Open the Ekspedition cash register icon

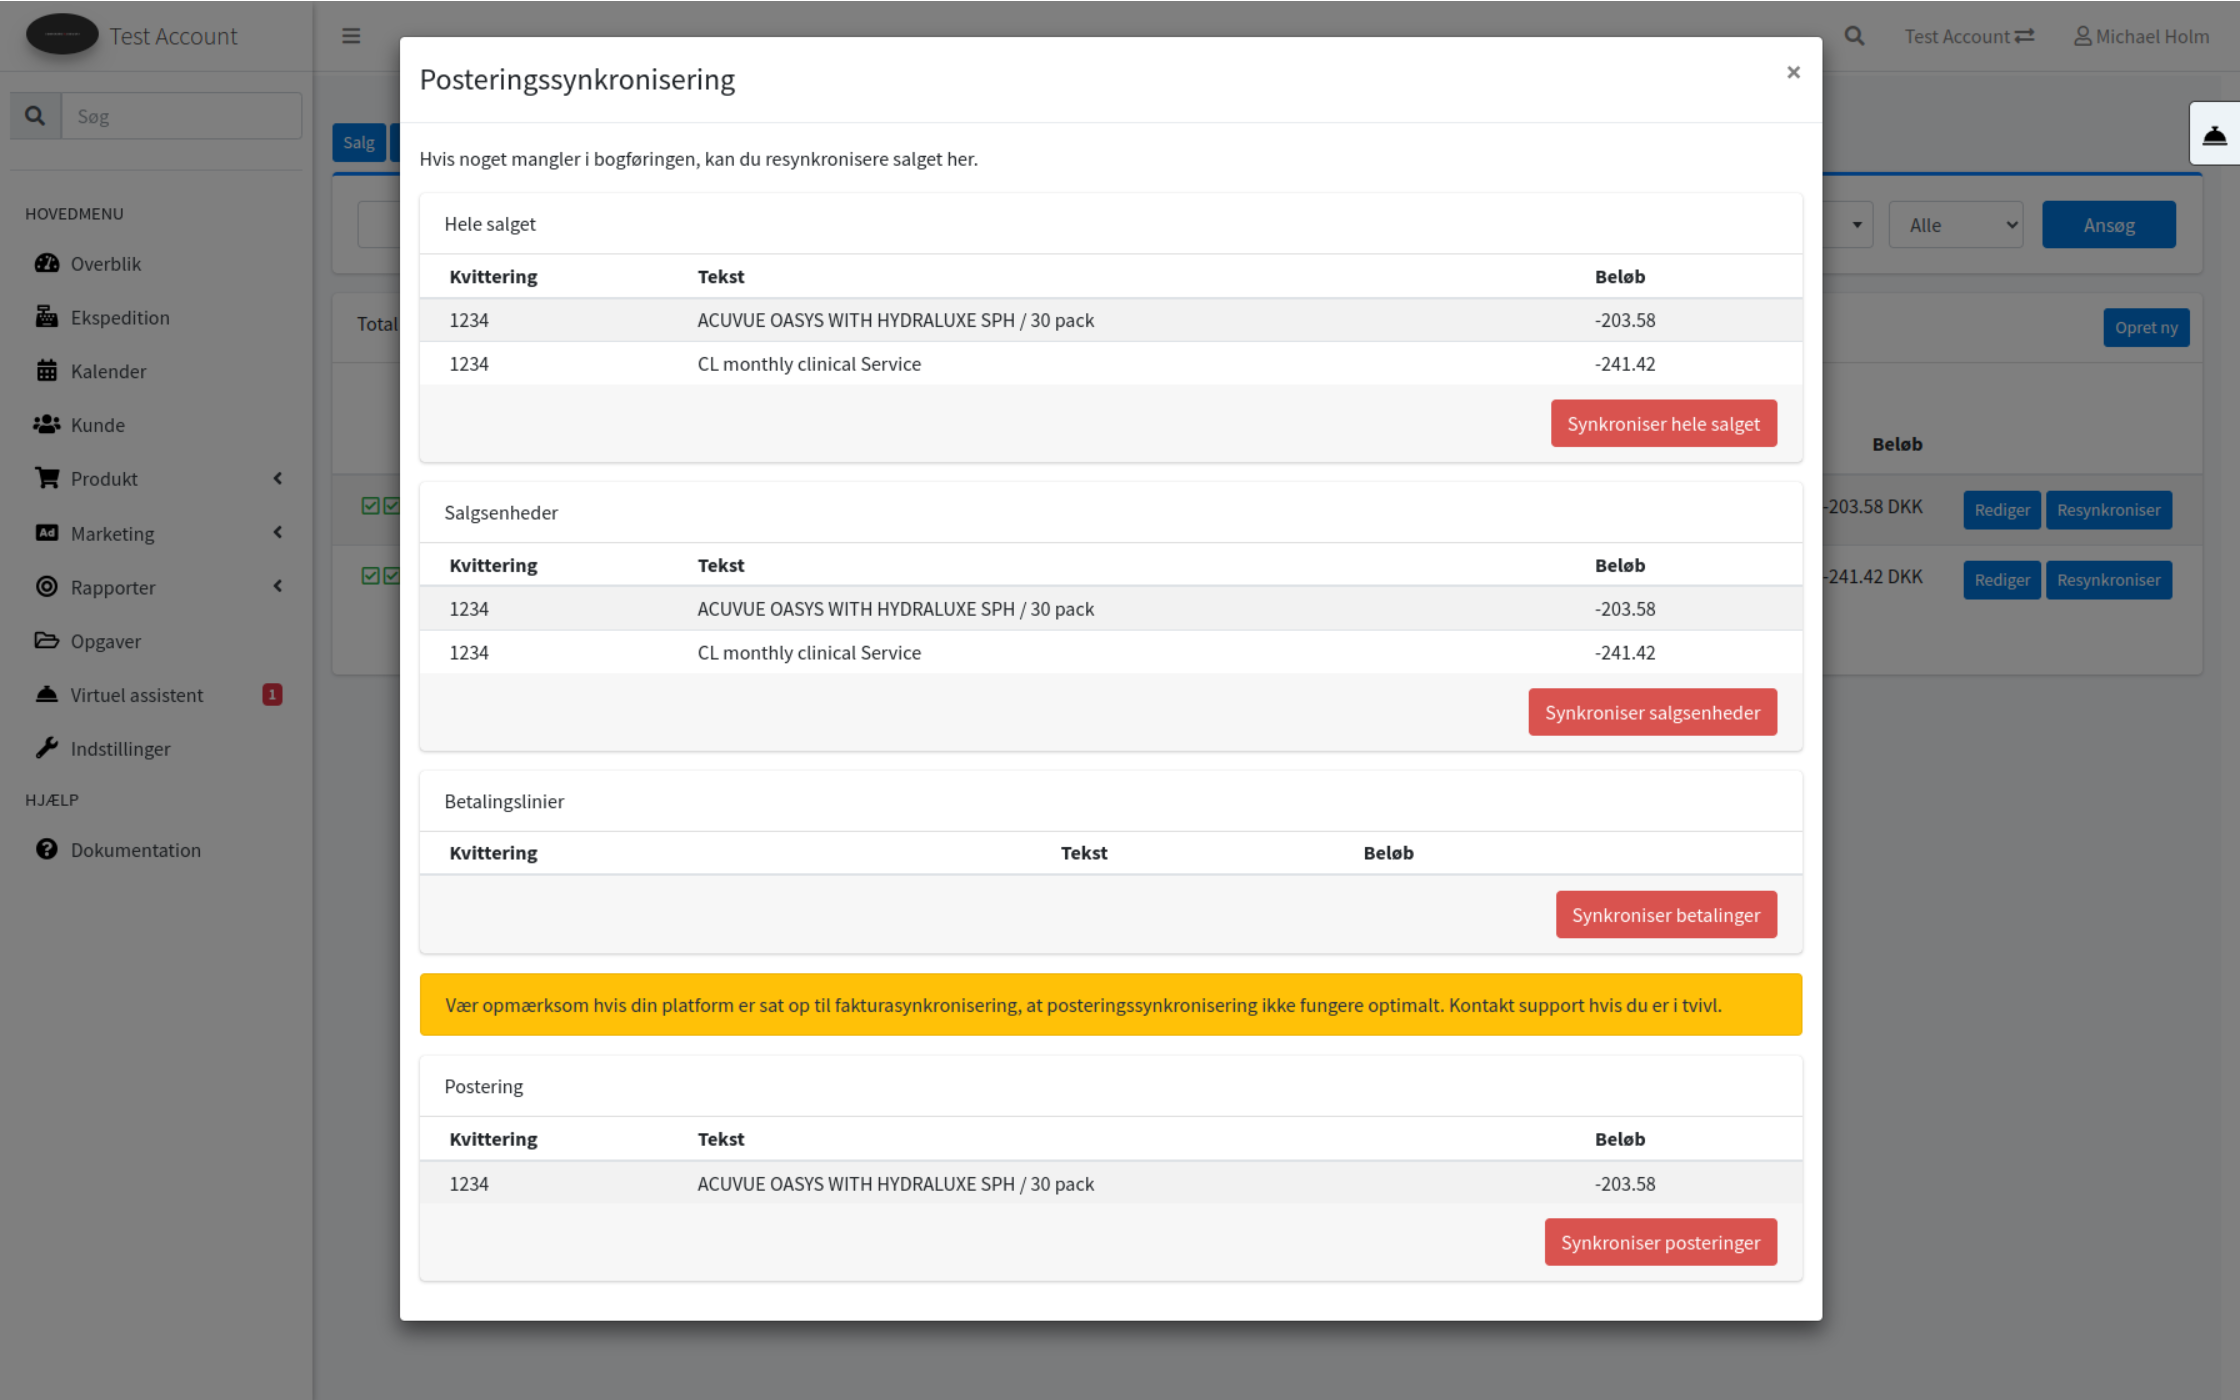pos(47,317)
